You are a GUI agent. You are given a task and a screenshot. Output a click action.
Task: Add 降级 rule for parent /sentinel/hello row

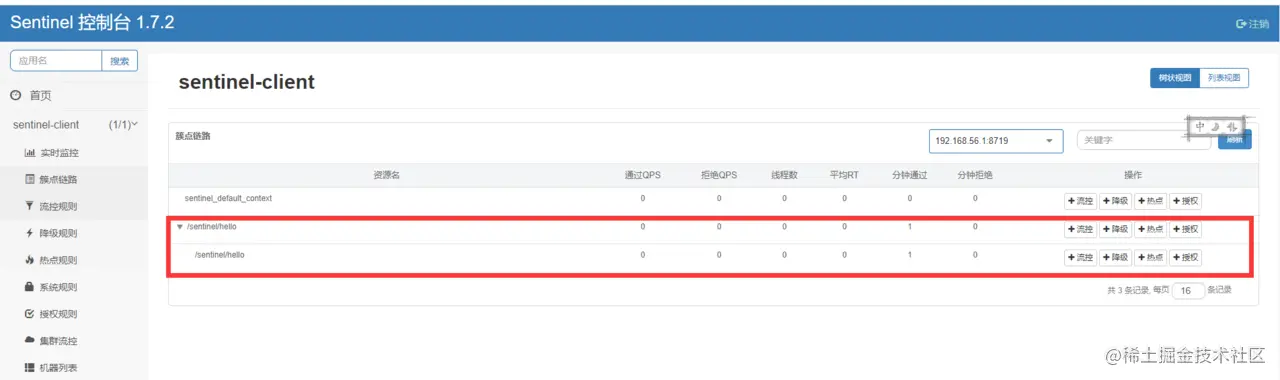(1115, 229)
